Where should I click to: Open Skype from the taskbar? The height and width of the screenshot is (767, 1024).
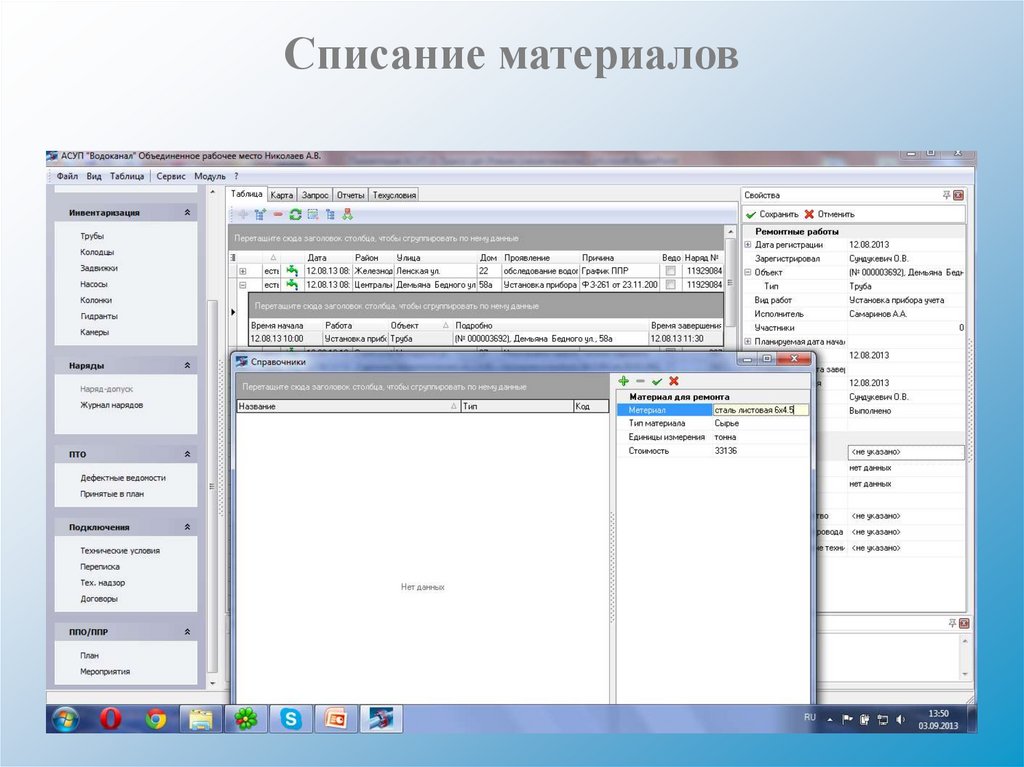(x=291, y=718)
